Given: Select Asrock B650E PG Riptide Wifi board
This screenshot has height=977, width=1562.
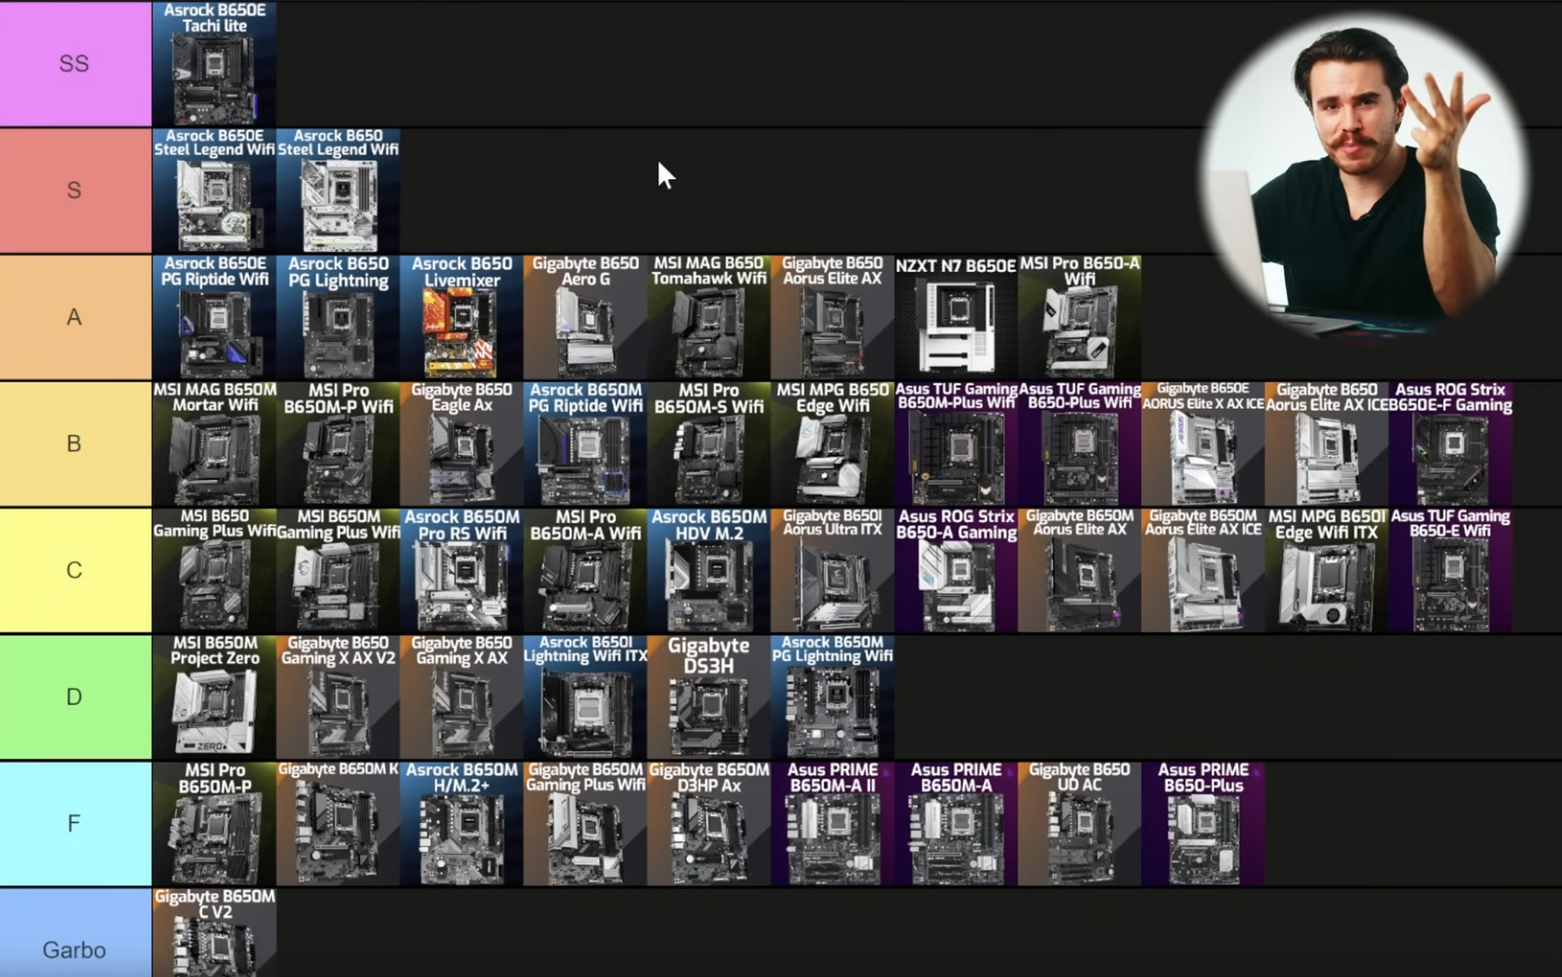Looking at the screenshot, I should pos(214,317).
